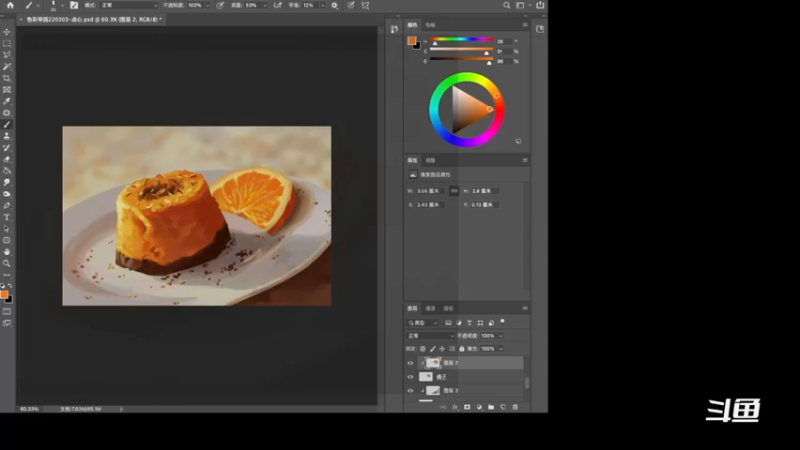Open layer opacity dropdown

(501, 336)
